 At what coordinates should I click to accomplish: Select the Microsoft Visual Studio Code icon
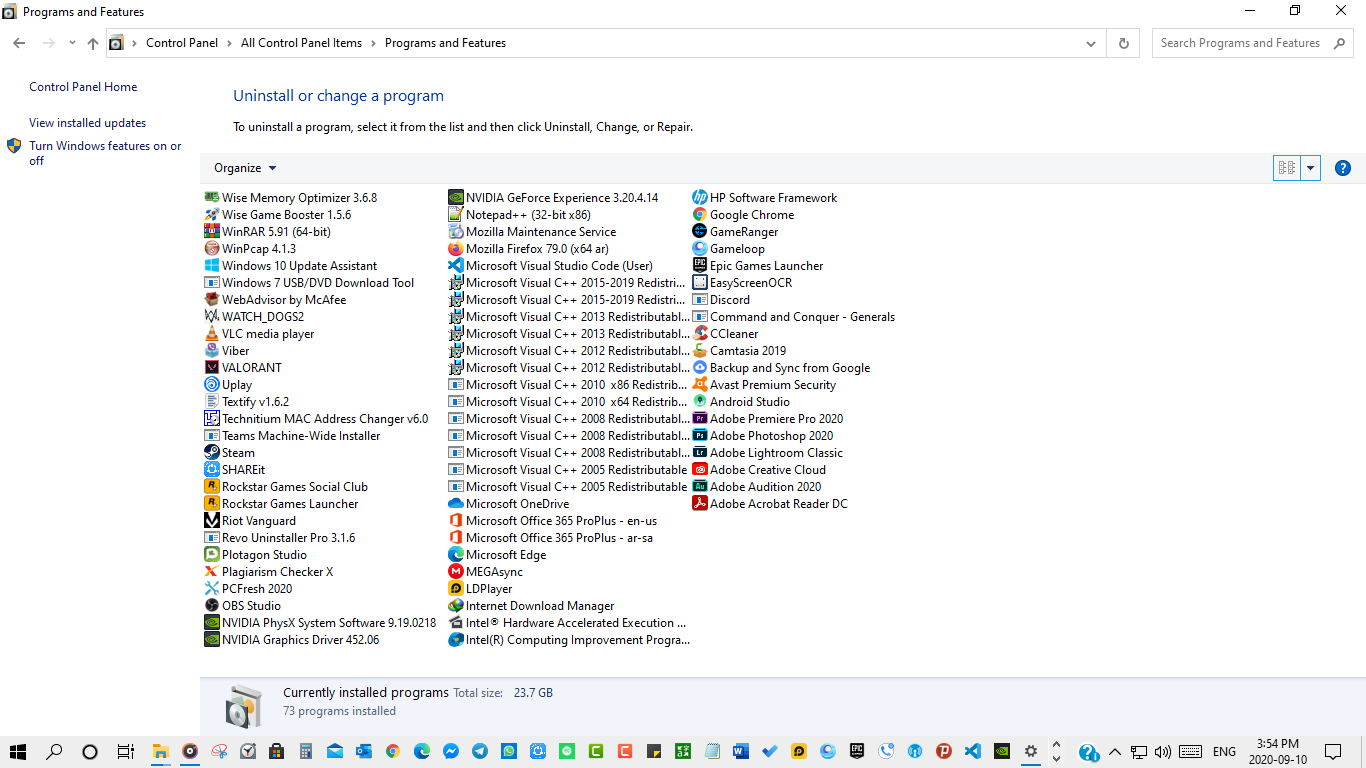(456, 266)
